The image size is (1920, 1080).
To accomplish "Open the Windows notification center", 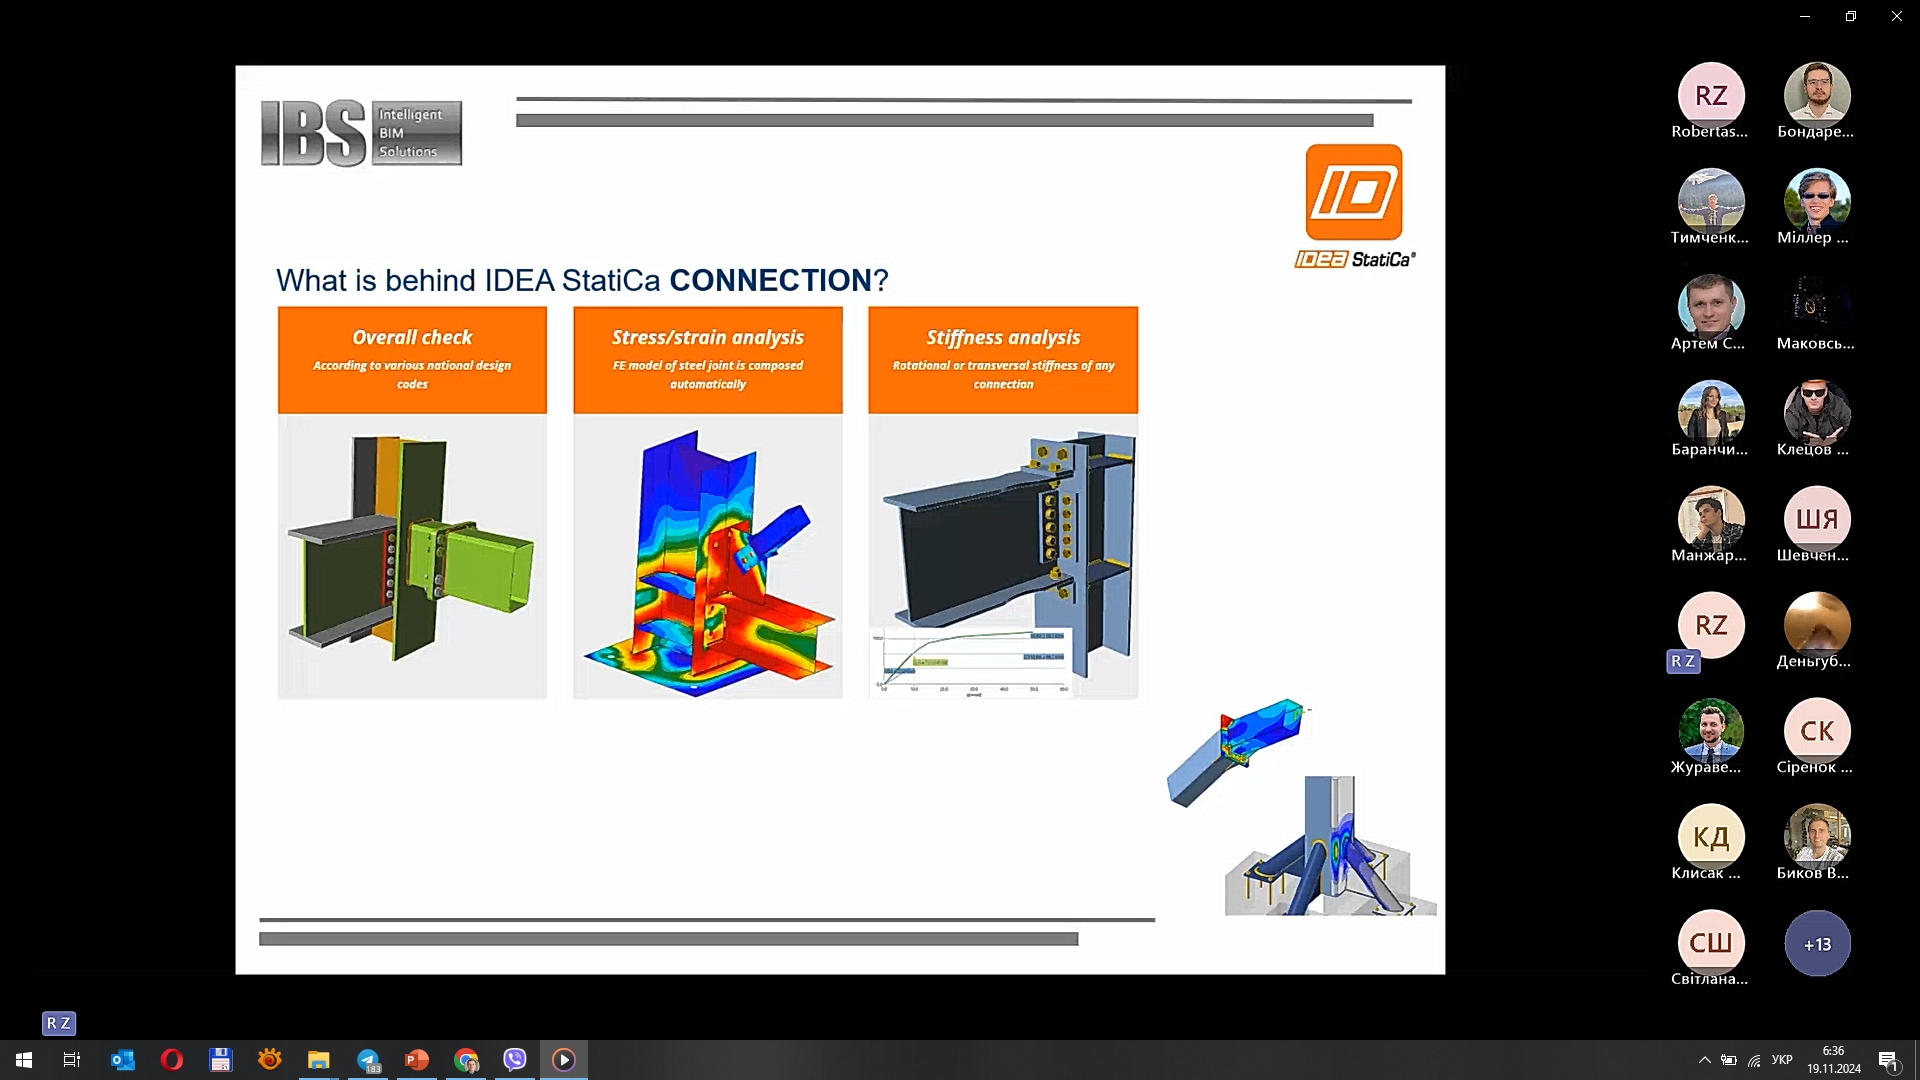I will pos(1888,1060).
